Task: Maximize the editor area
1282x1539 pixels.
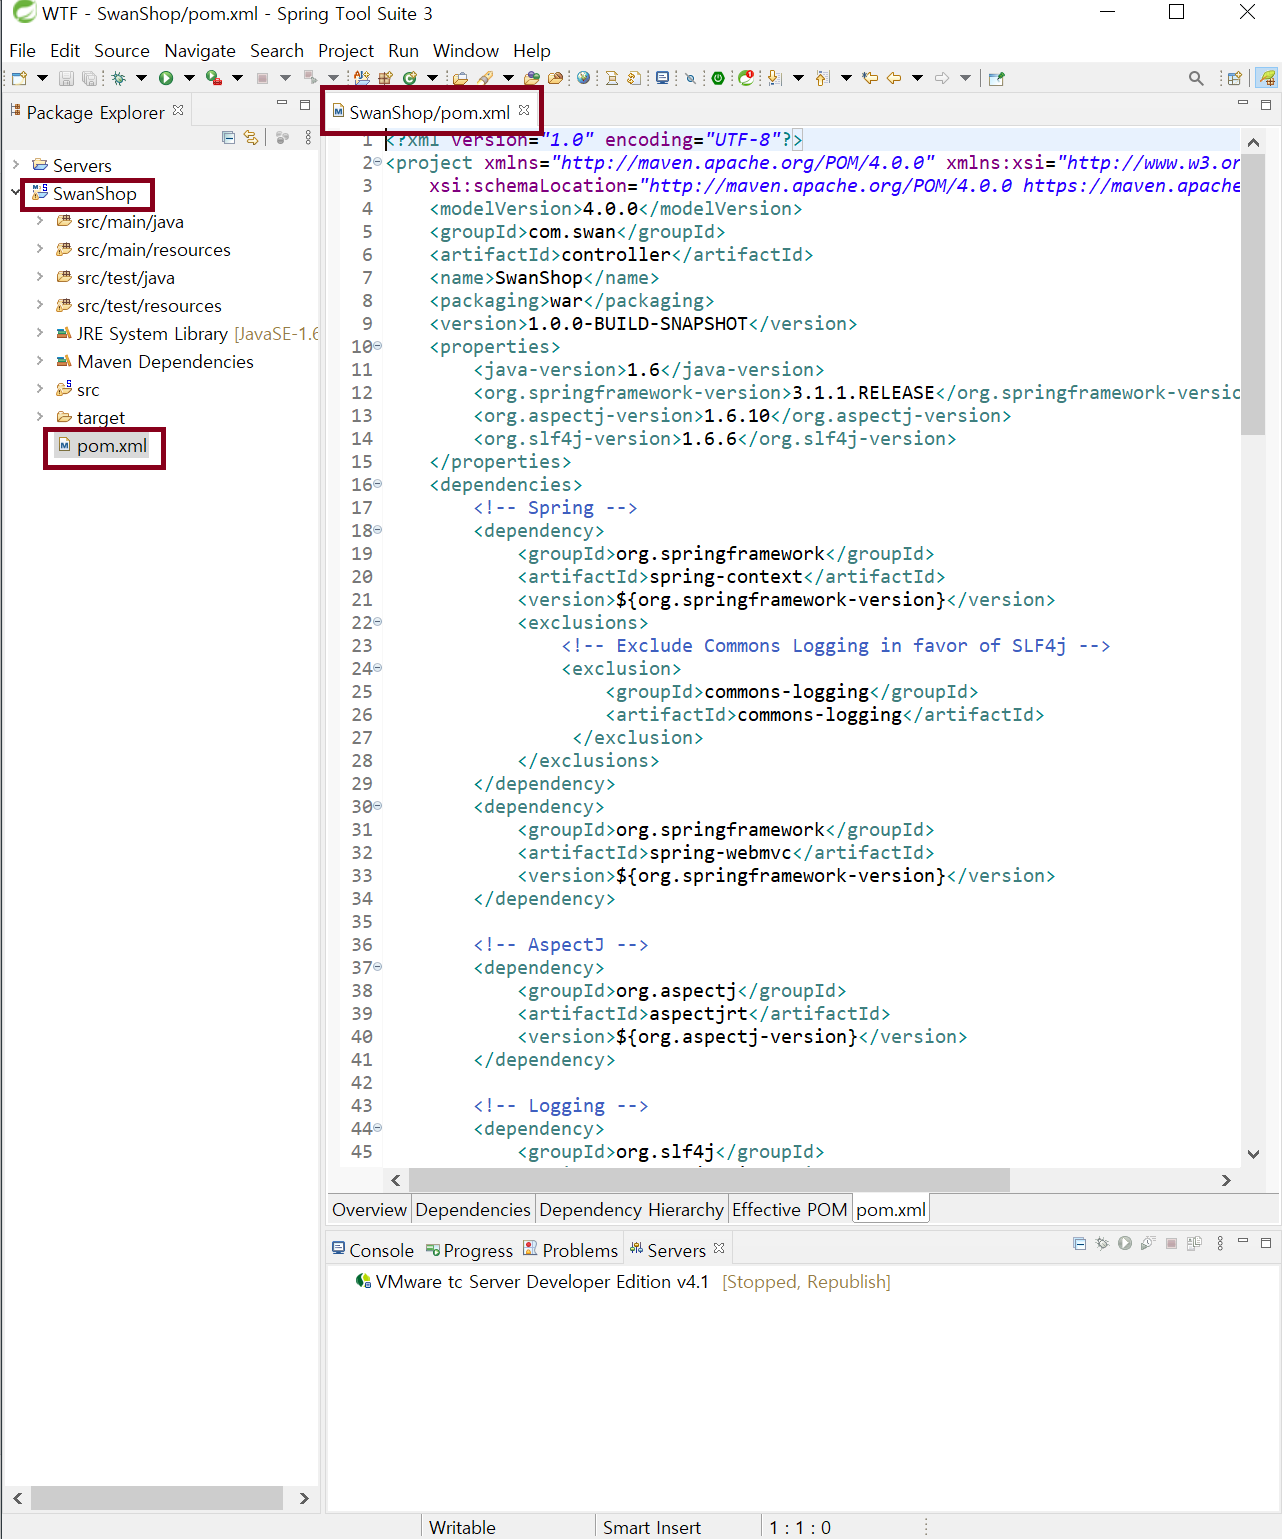Action: pyautogui.click(x=1266, y=104)
